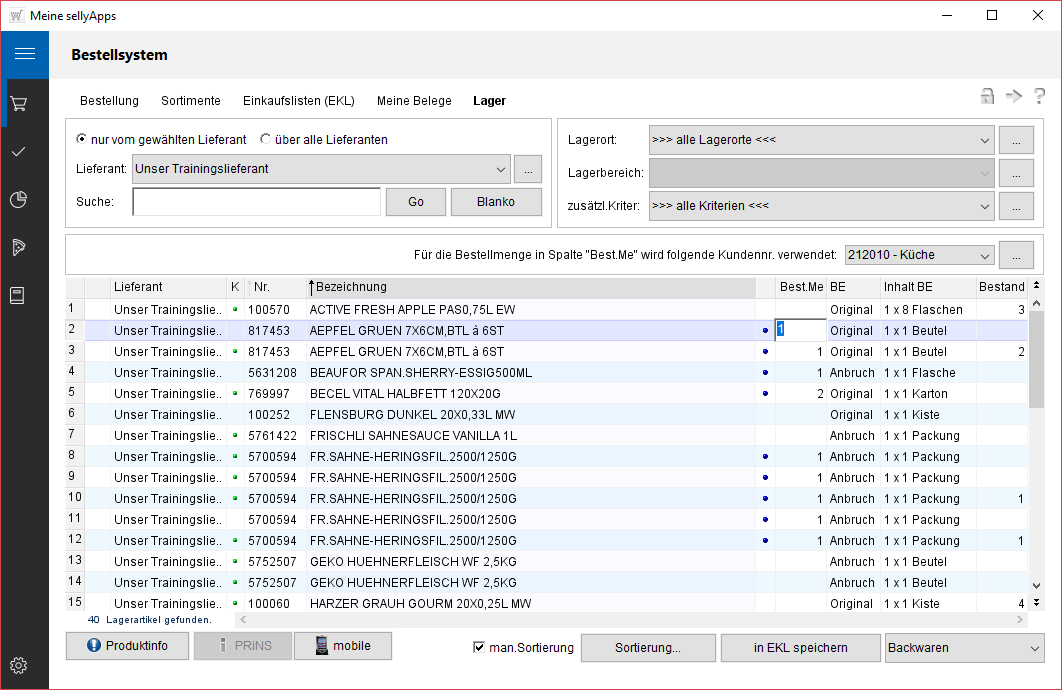This screenshot has height=690, width=1062.
Task: Switch to the Sortimente tab
Action: [x=191, y=101]
